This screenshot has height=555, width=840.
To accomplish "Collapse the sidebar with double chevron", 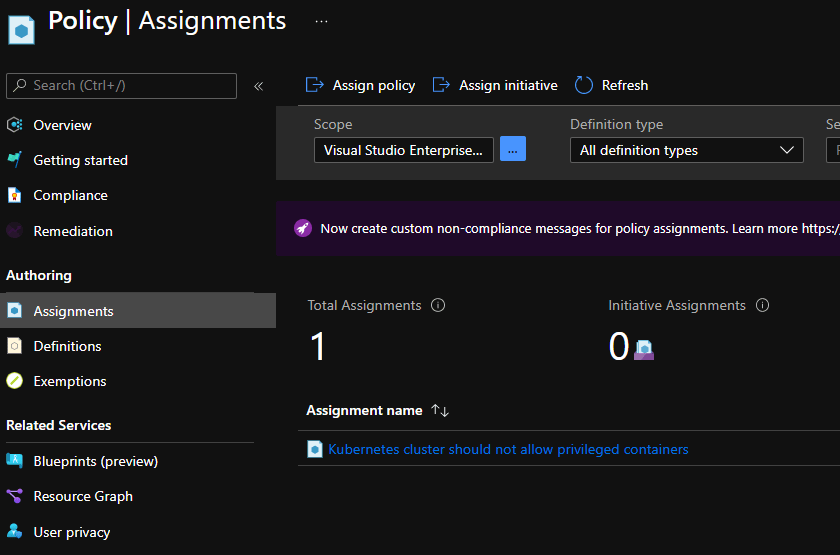I will [258, 86].
